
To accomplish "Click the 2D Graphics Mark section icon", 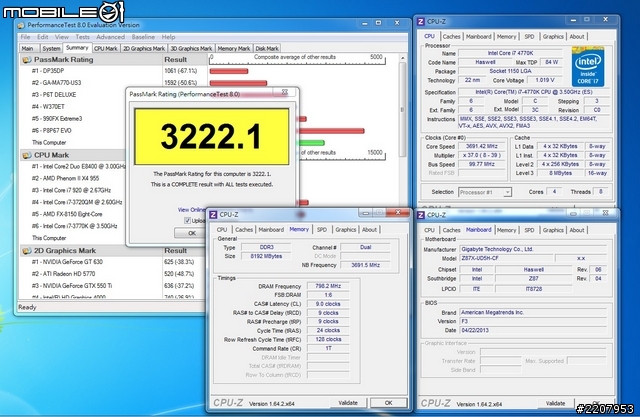I will tap(27, 251).
